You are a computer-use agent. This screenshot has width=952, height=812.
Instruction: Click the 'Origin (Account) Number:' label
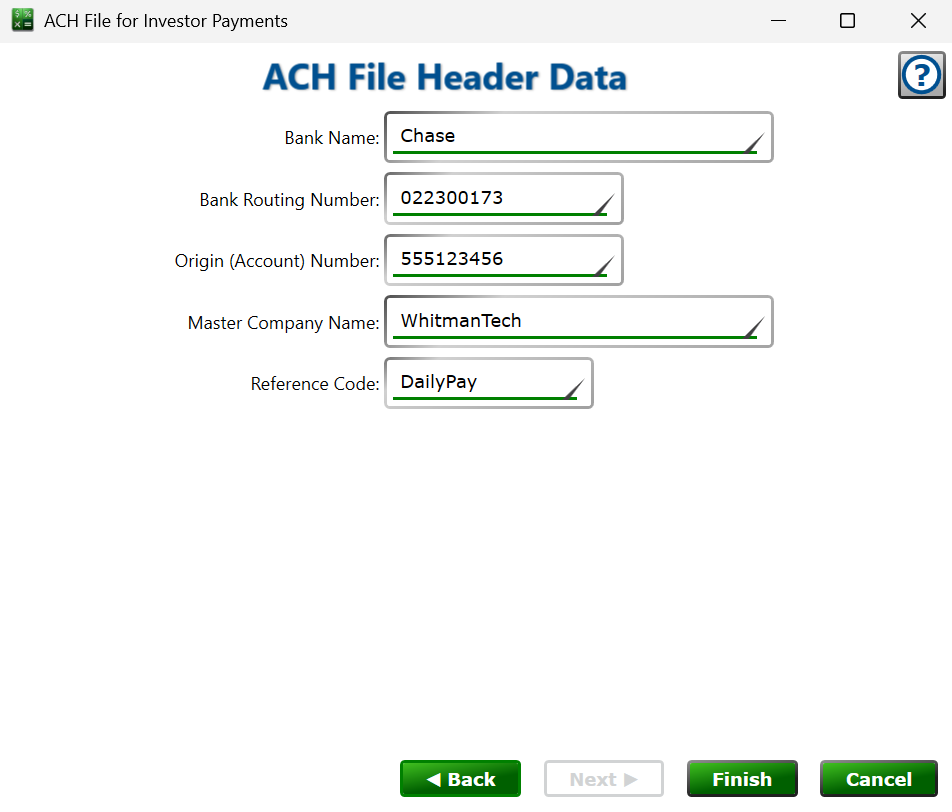point(277,261)
